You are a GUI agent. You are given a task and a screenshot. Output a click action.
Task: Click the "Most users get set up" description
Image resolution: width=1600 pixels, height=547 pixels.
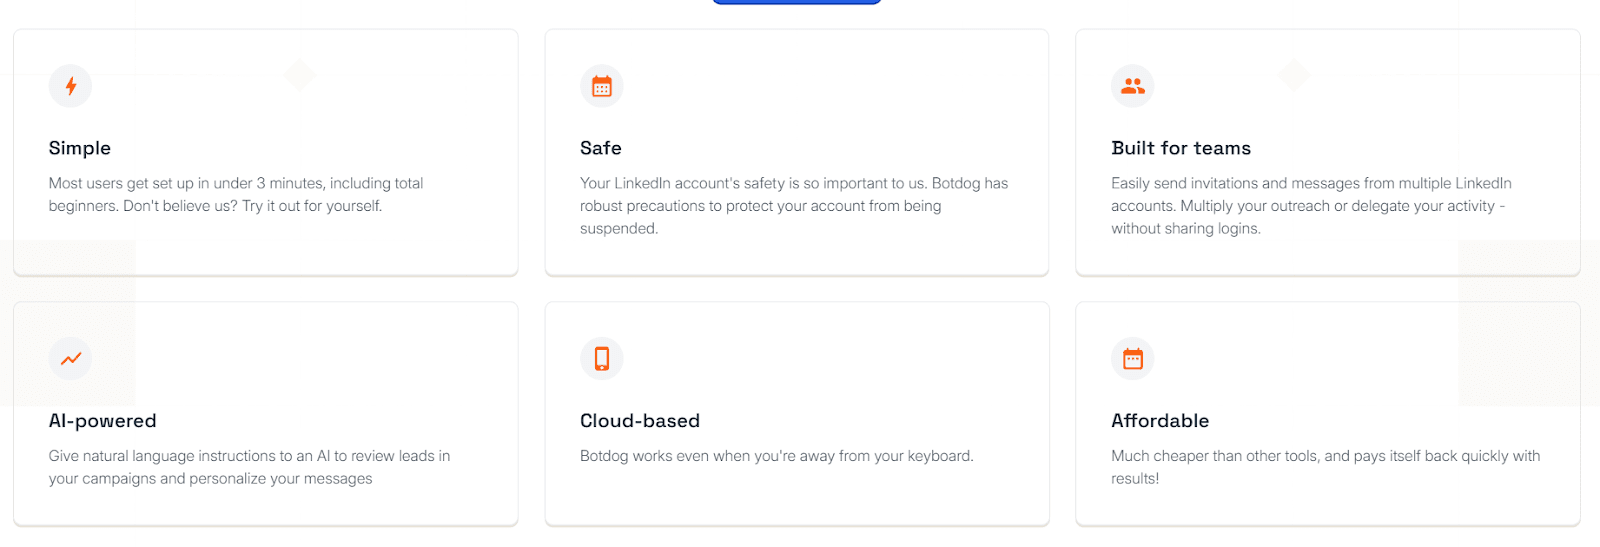[236, 194]
